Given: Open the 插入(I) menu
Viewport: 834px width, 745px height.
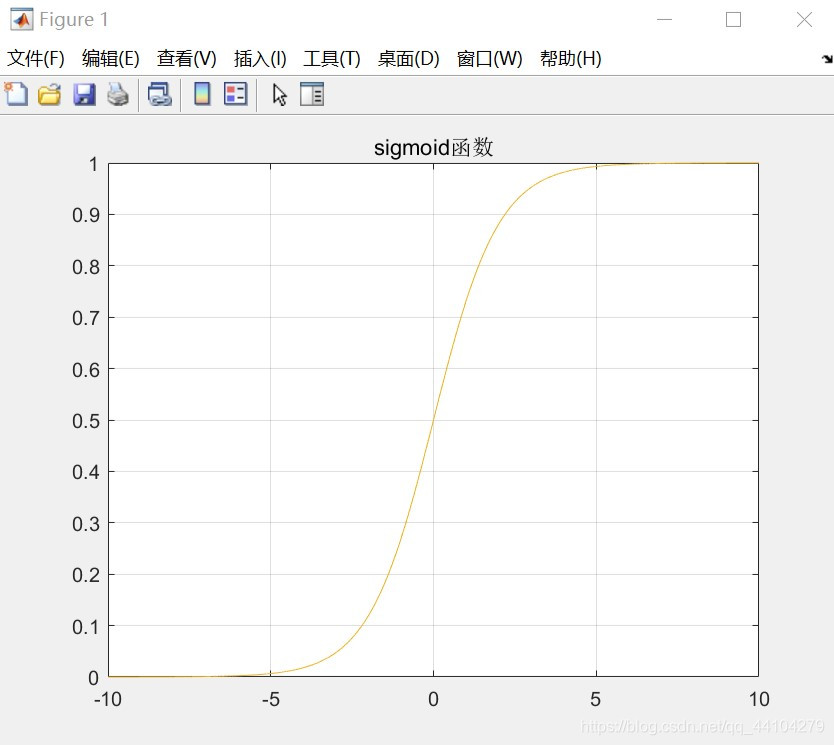Looking at the screenshot, I should (260, 59).
